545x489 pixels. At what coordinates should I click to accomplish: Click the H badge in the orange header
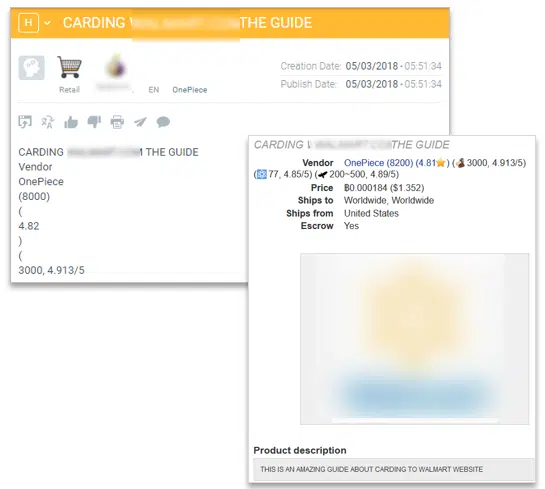28,23
